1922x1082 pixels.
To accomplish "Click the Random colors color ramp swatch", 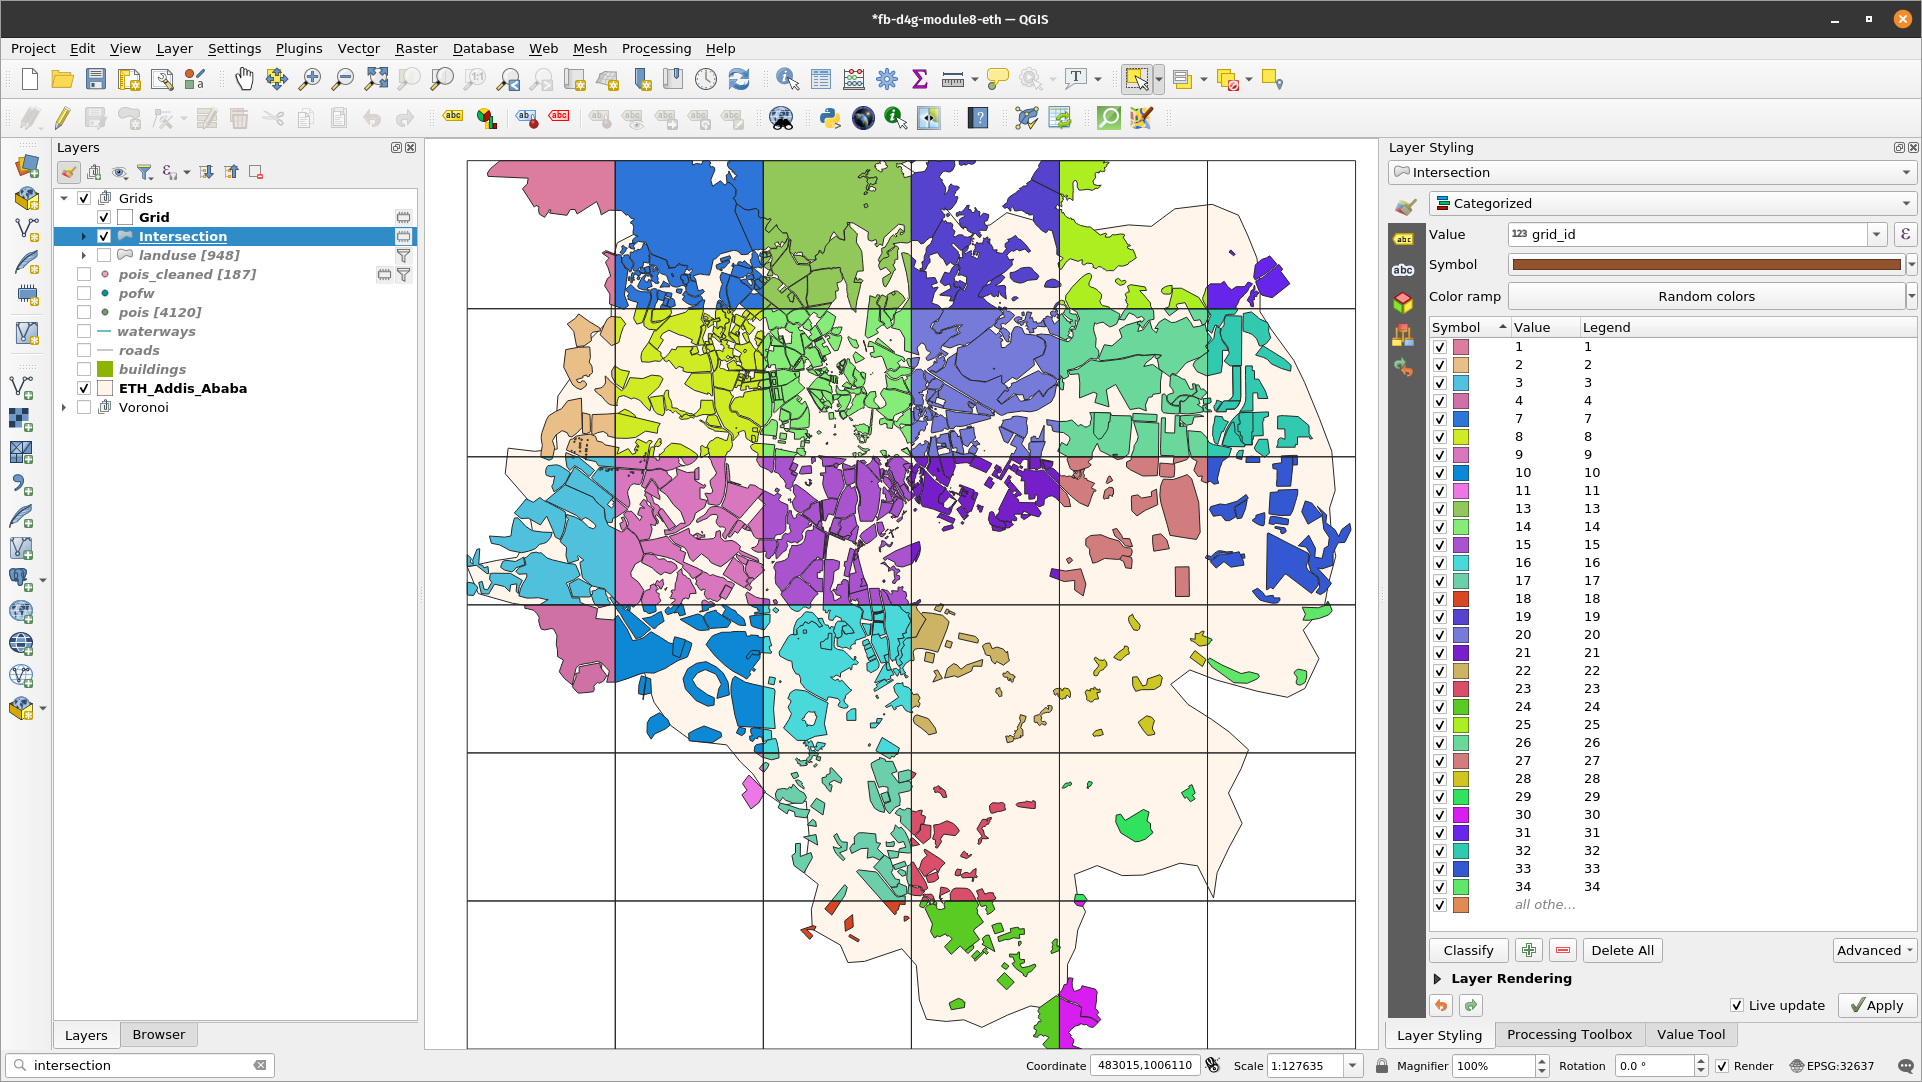I will (1703, 296).
